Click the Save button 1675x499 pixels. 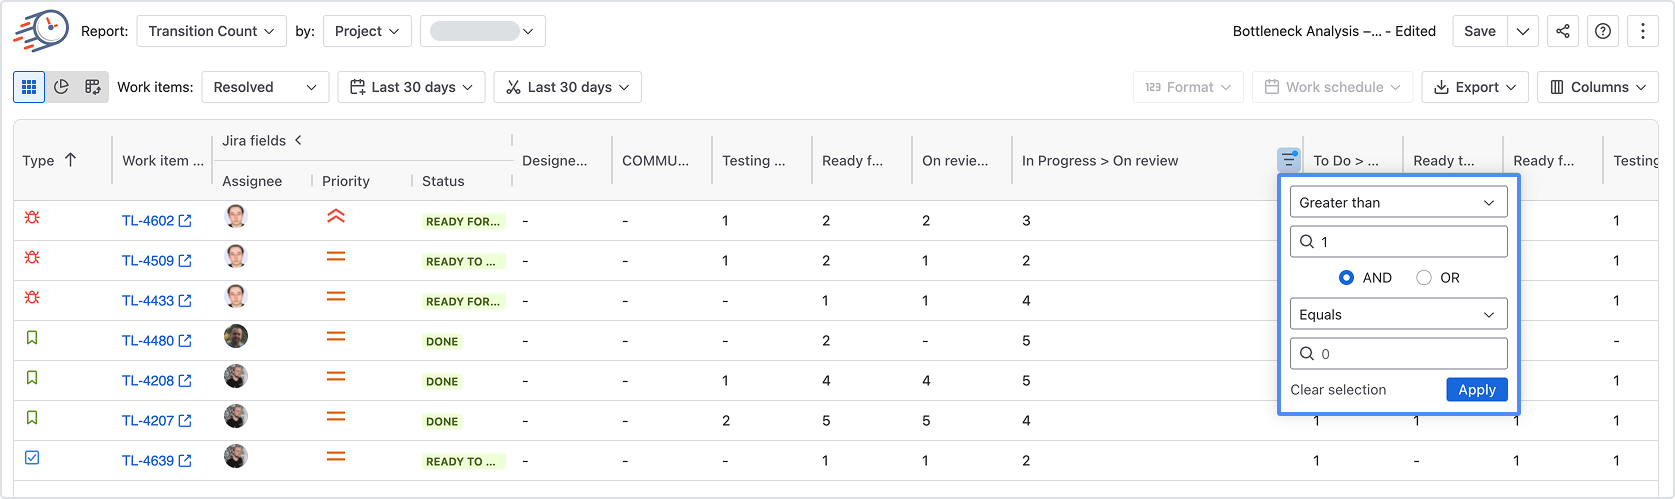[x=1480, y=31]
